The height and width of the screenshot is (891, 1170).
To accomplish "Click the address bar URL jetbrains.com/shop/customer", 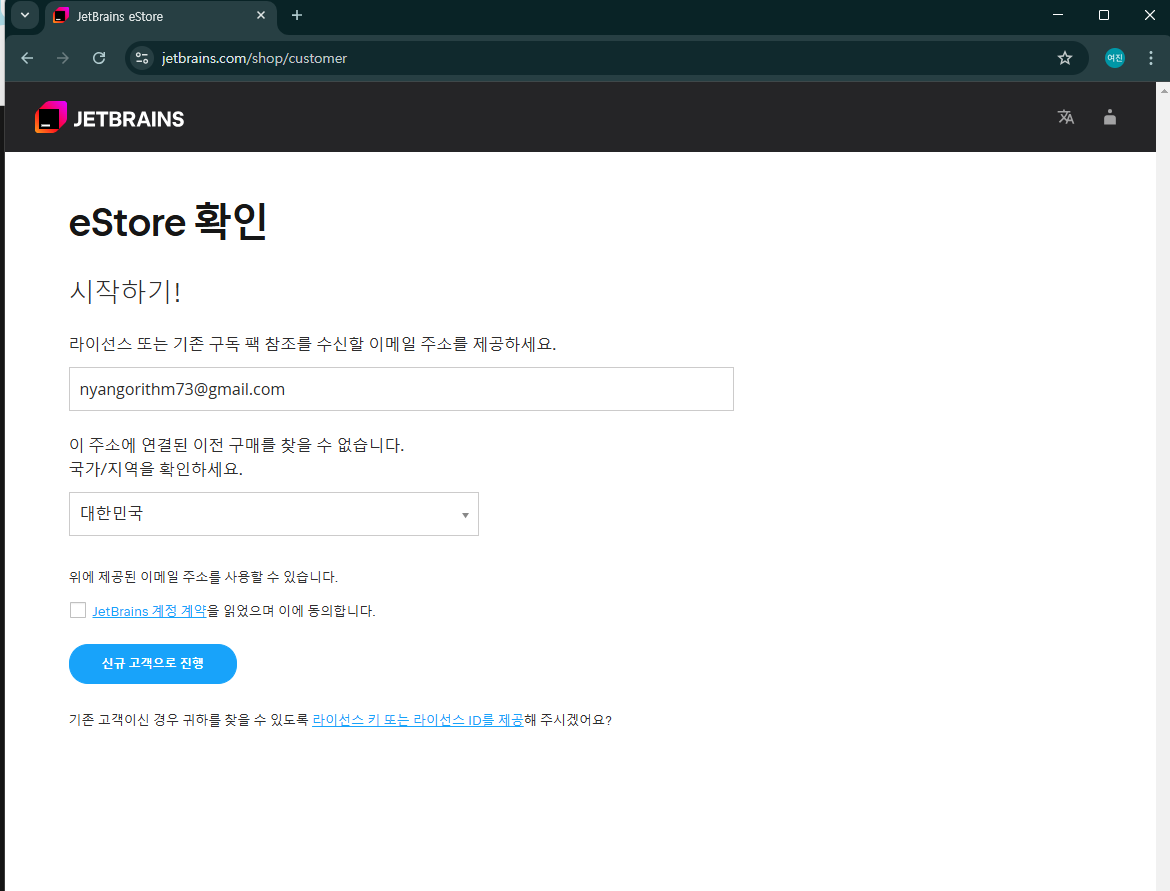I will point(254,58).
